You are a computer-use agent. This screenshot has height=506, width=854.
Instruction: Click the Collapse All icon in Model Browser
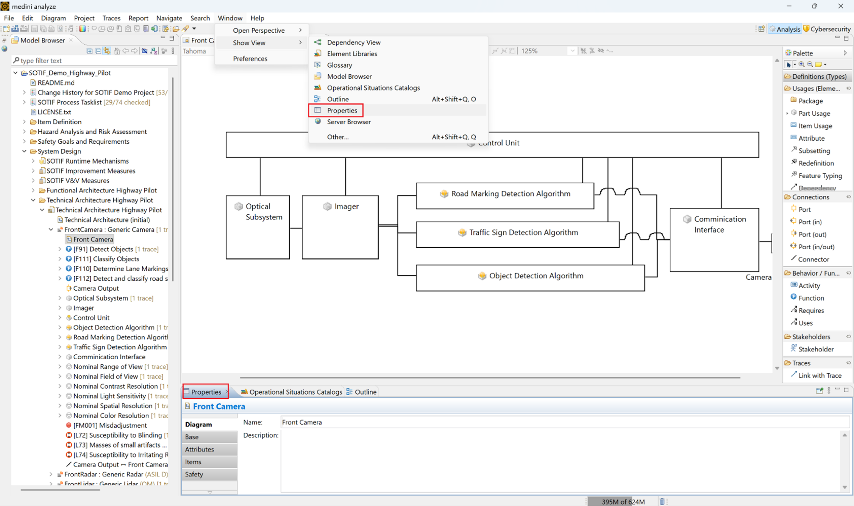pyautogui.click(x=98, y=51)
